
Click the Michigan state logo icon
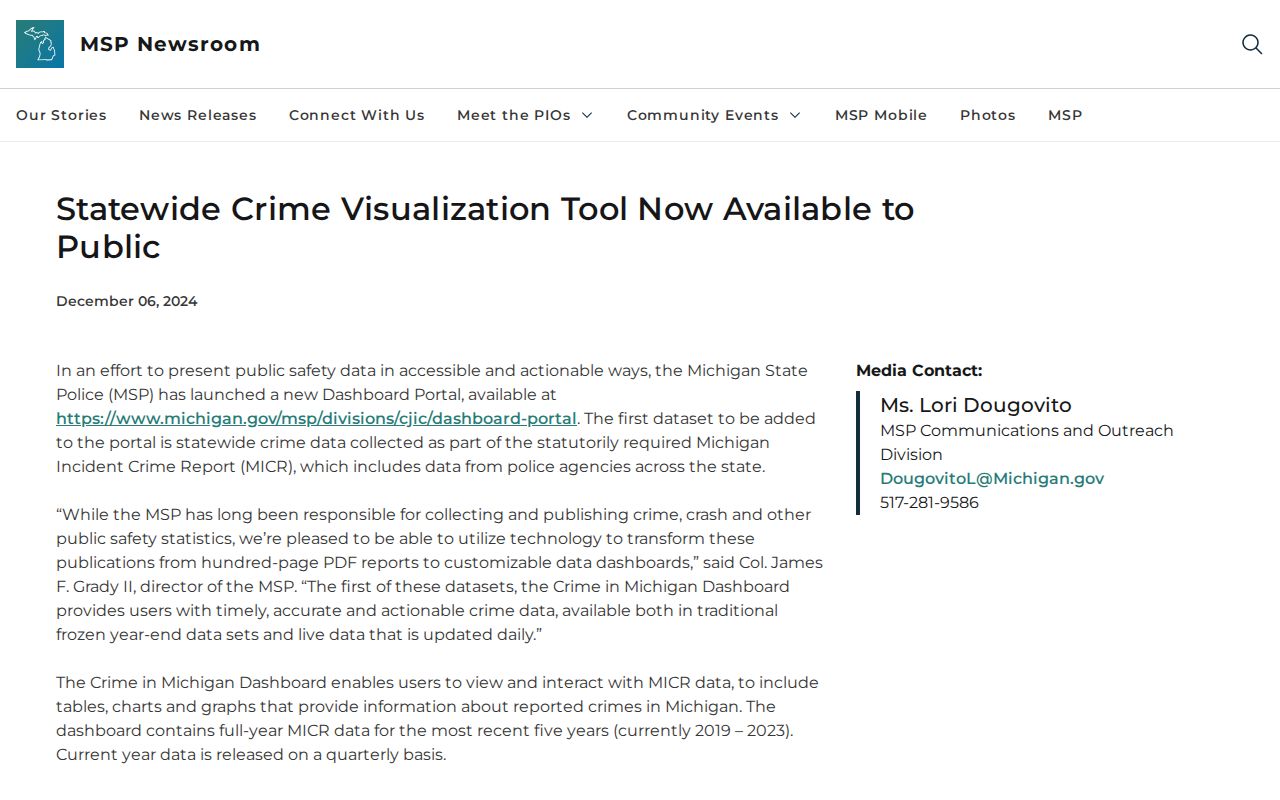pos(40,44)
